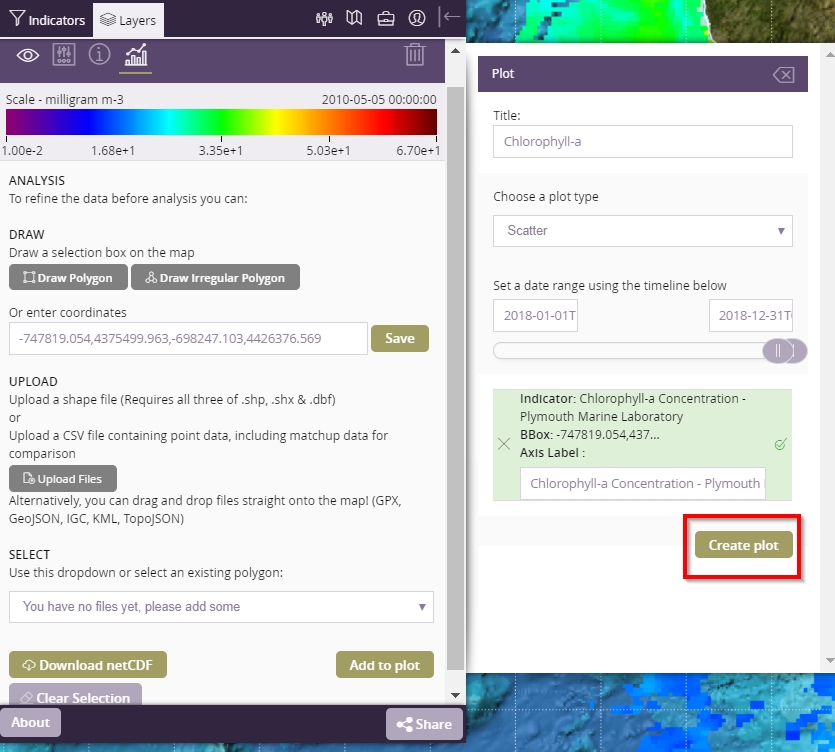Click the 'Scale - milligram m-3' label
This screenshot has height=752, width=835.
(64, 100)
